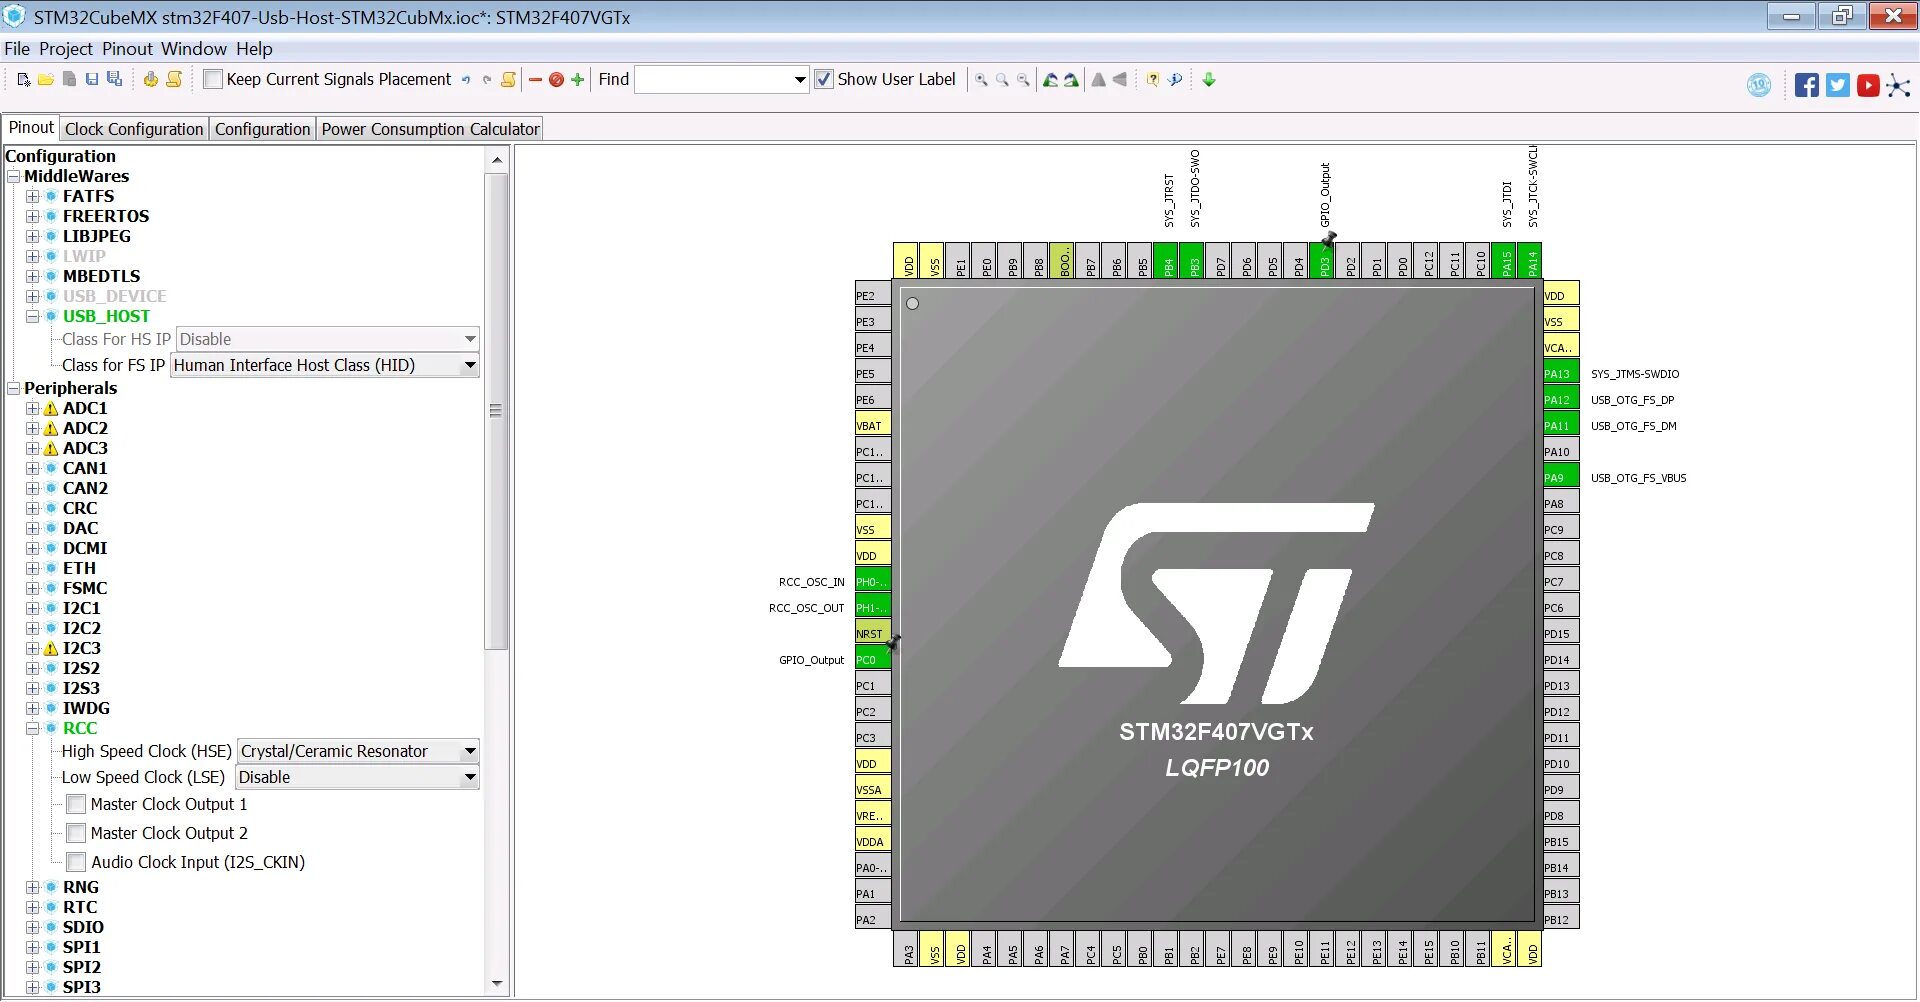Collapse the Peripherals section
This screenshot has height=1002, width=1920.
click(x=13, y=388)
